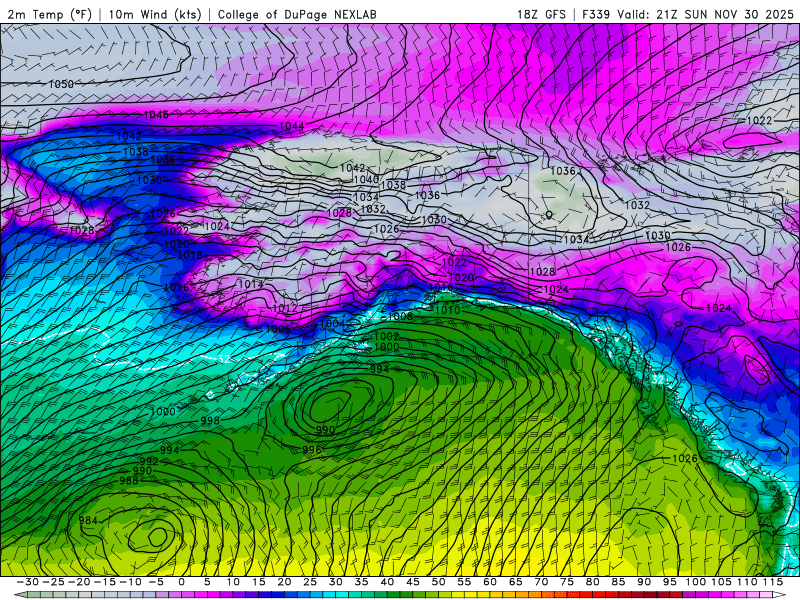Click the -10 value on temperature scale
800x600 pixels.
[x=131, y=582]
